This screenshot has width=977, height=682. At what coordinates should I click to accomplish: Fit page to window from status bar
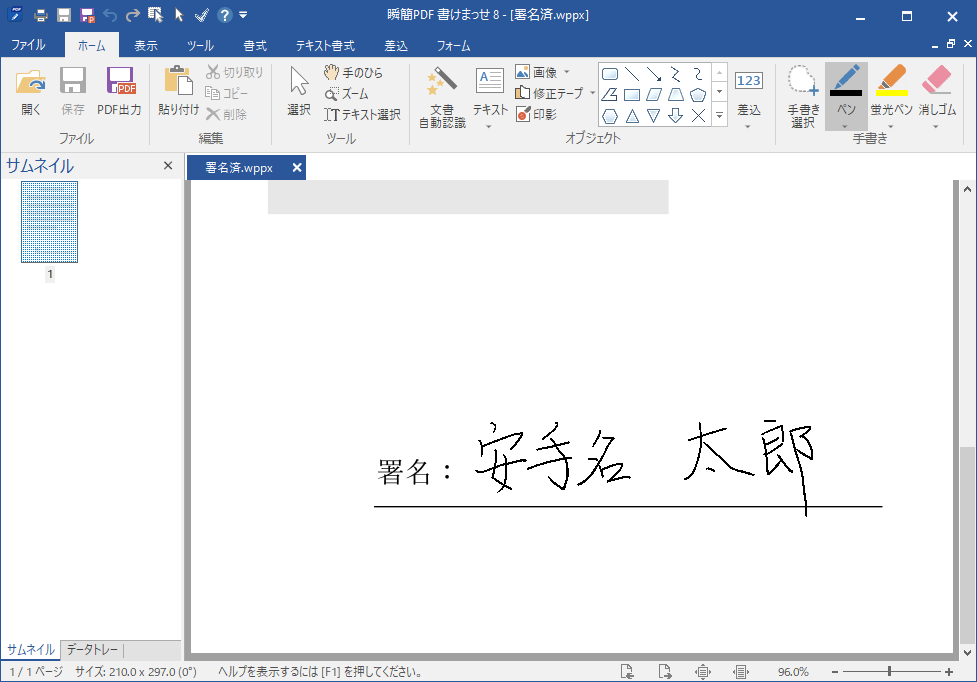[703, 672]
